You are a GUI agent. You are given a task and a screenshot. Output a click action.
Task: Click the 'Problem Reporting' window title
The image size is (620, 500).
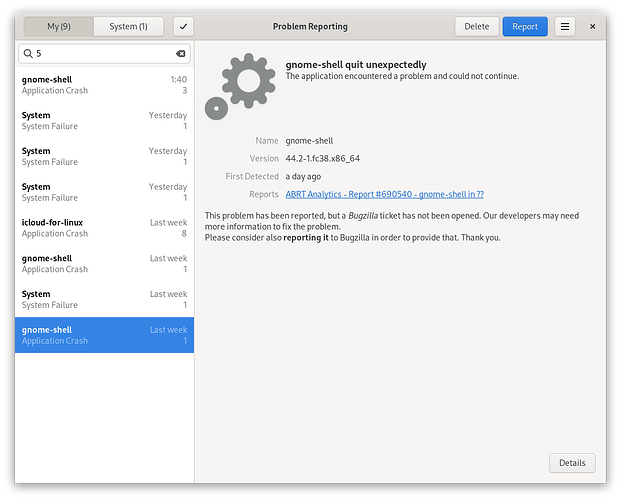click(x=310, y=26)
